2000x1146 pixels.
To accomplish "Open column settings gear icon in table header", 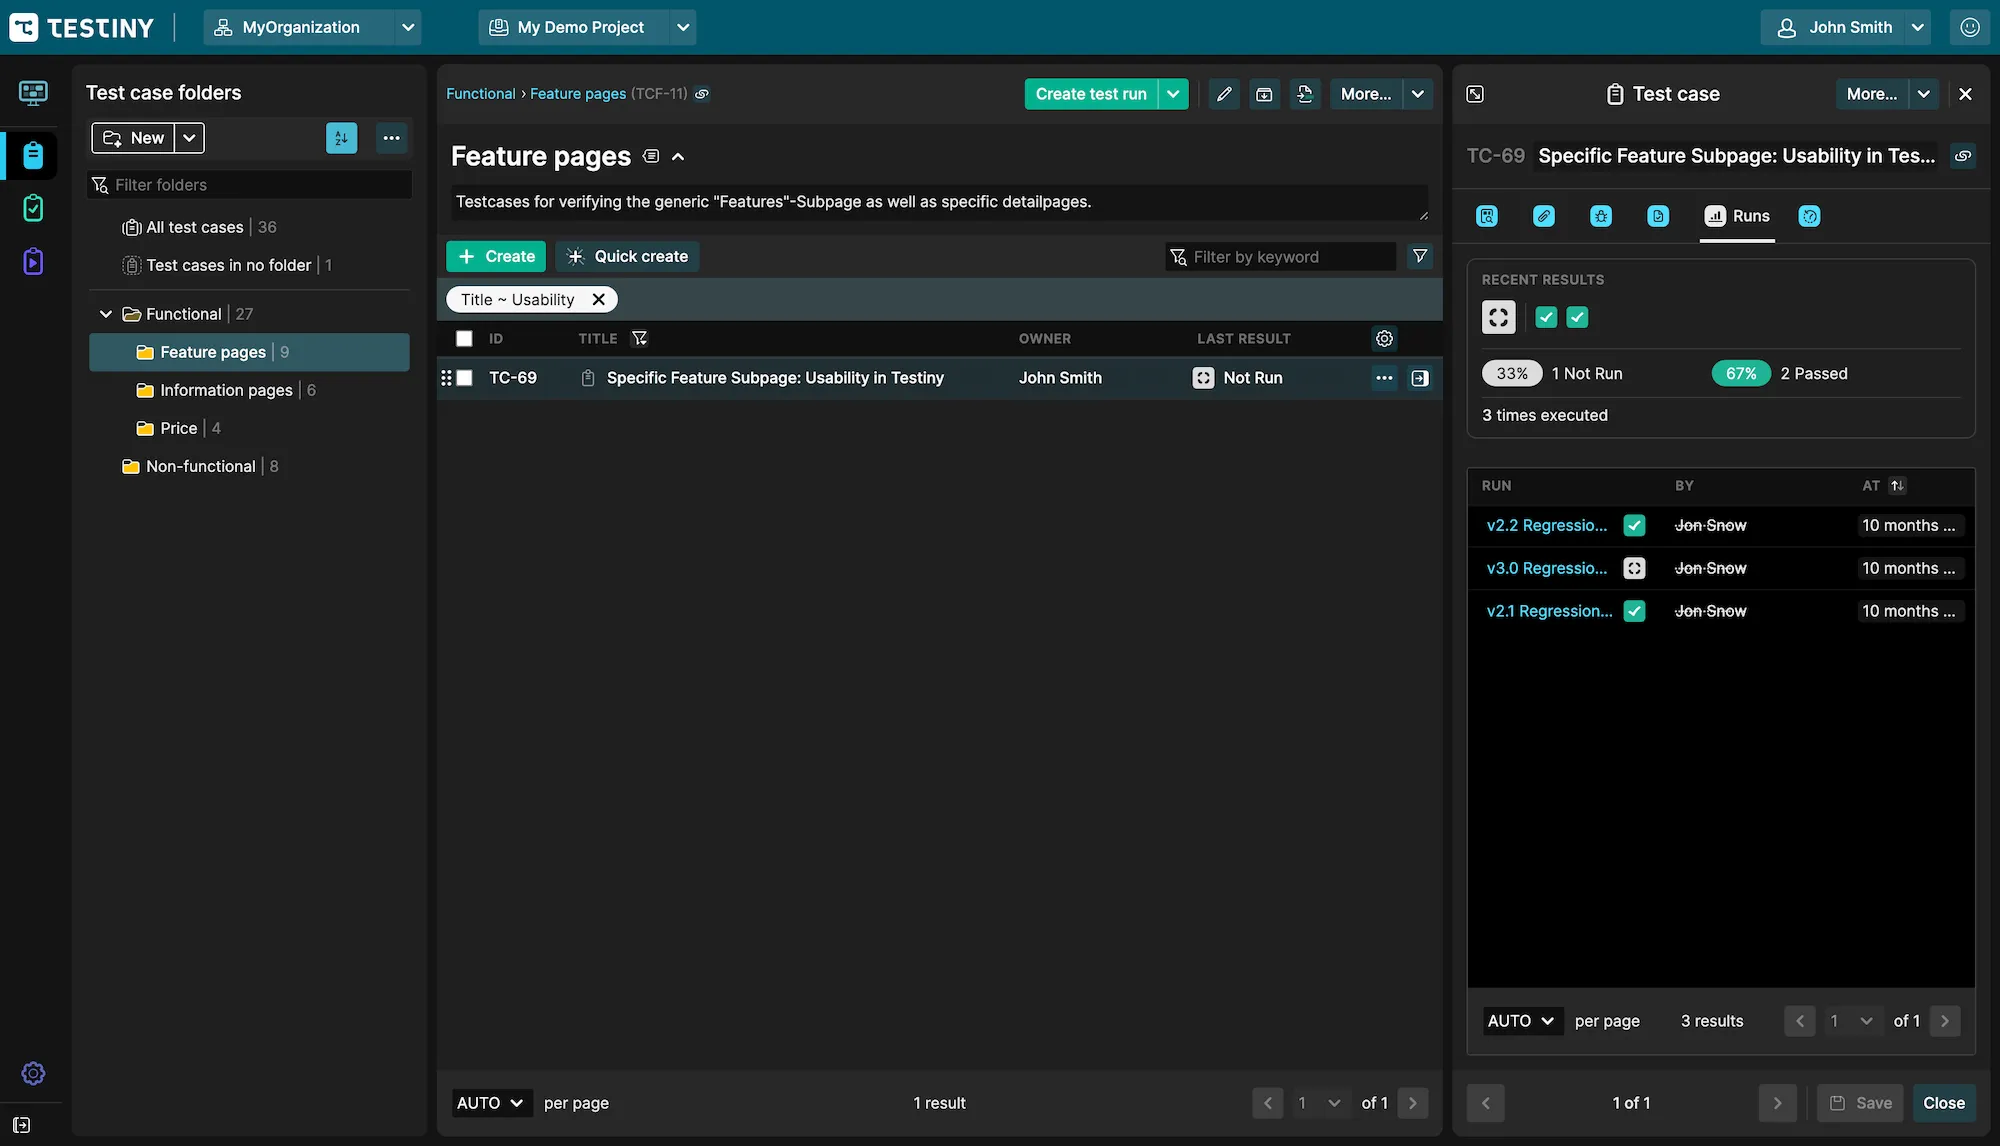I will (x=1384, y=339).
